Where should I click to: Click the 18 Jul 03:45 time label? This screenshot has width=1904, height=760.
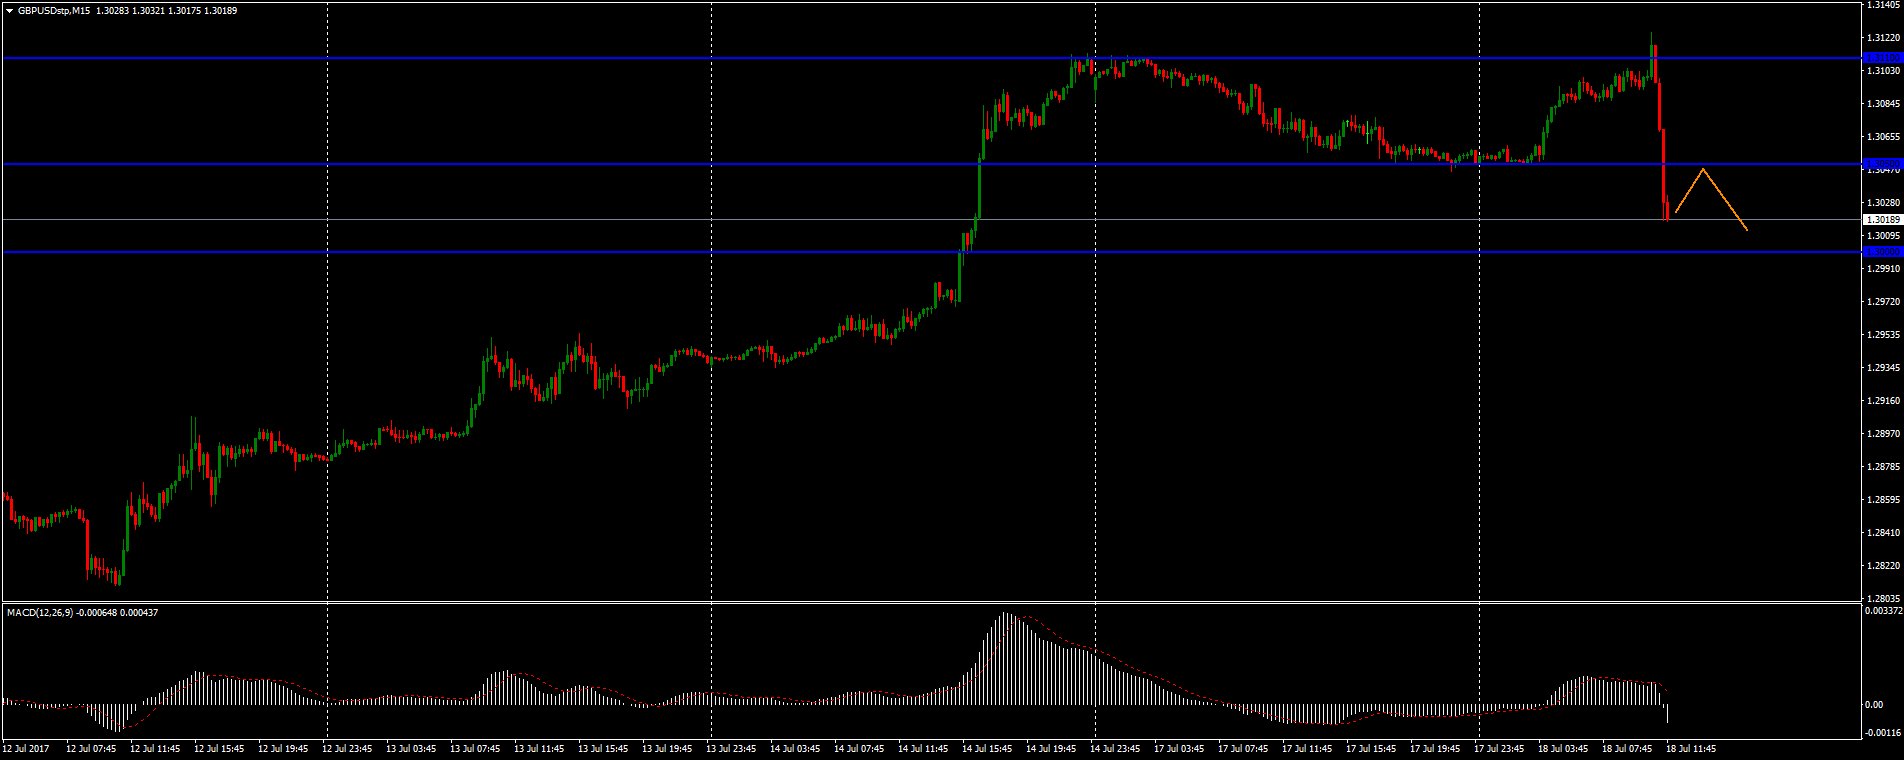pyautogui.click(x=1563, y=748)
